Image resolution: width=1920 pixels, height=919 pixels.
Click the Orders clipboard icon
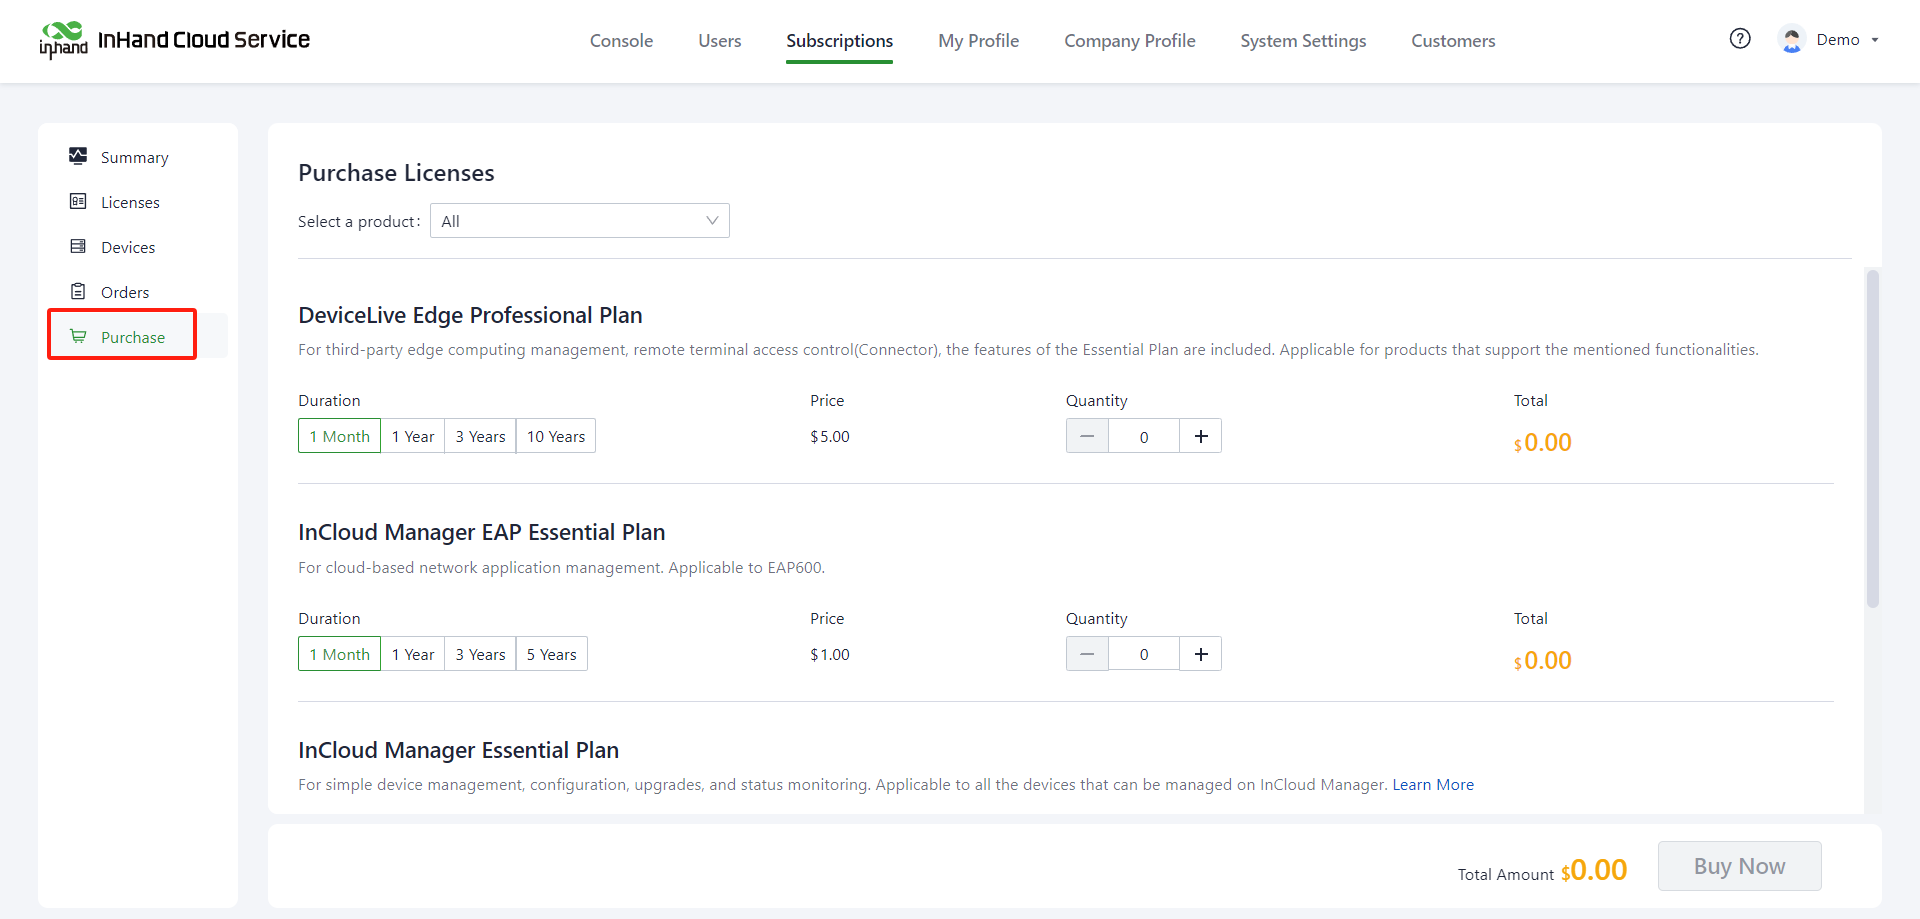tap(78, 291)
